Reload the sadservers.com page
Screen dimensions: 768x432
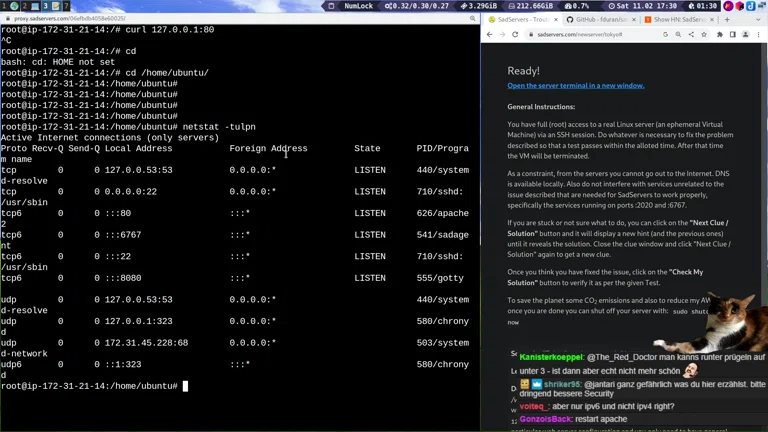tap(515, 35)
